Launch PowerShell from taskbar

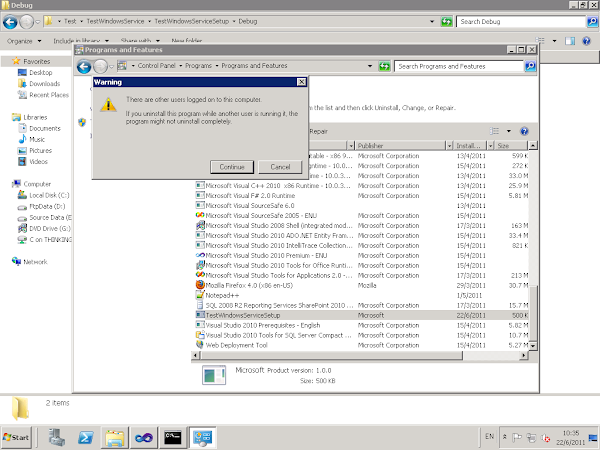point(85,437)
